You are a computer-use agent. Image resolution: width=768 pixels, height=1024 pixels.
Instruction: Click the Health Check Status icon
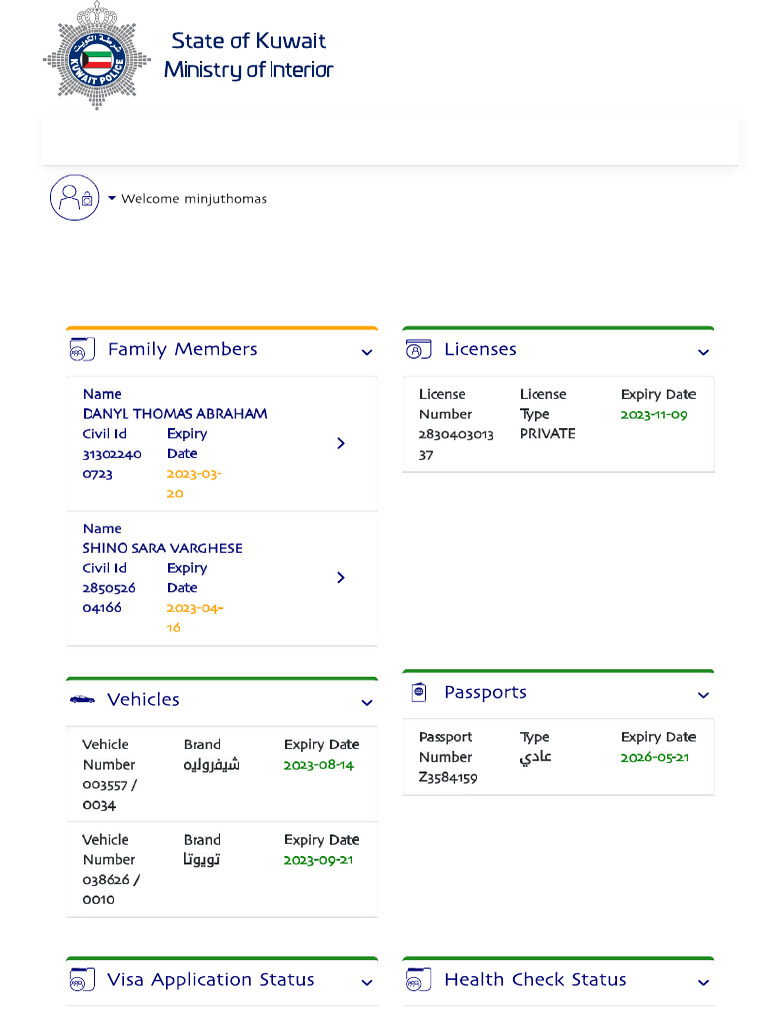[418, 980]
